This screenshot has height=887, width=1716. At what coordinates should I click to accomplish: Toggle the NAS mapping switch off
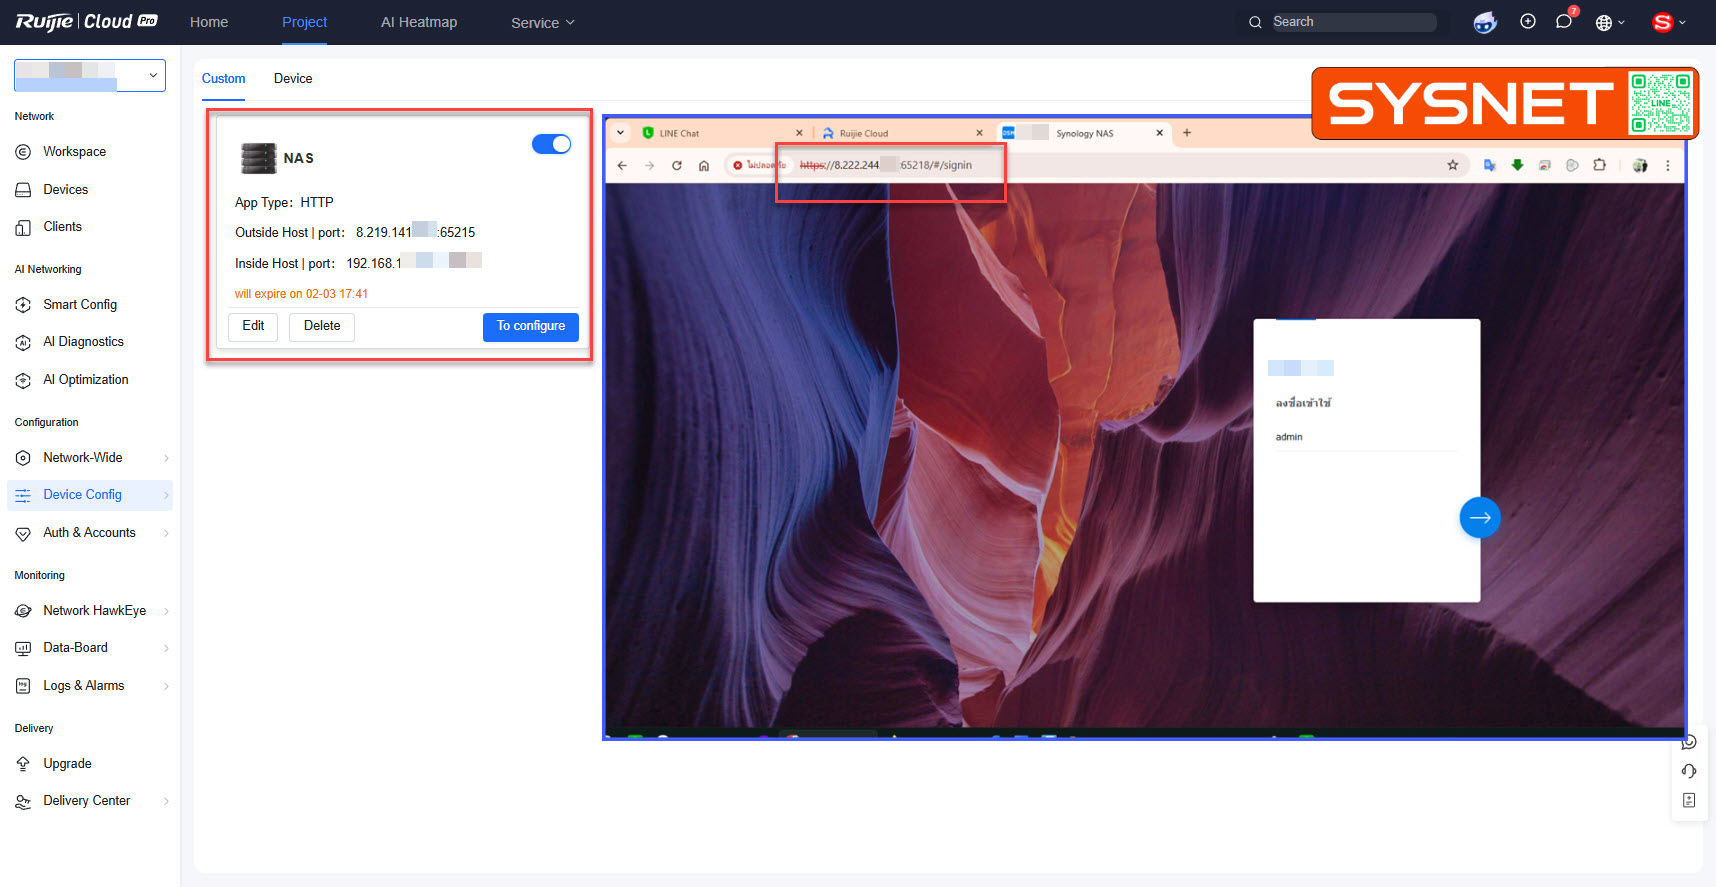click(551, 144)
